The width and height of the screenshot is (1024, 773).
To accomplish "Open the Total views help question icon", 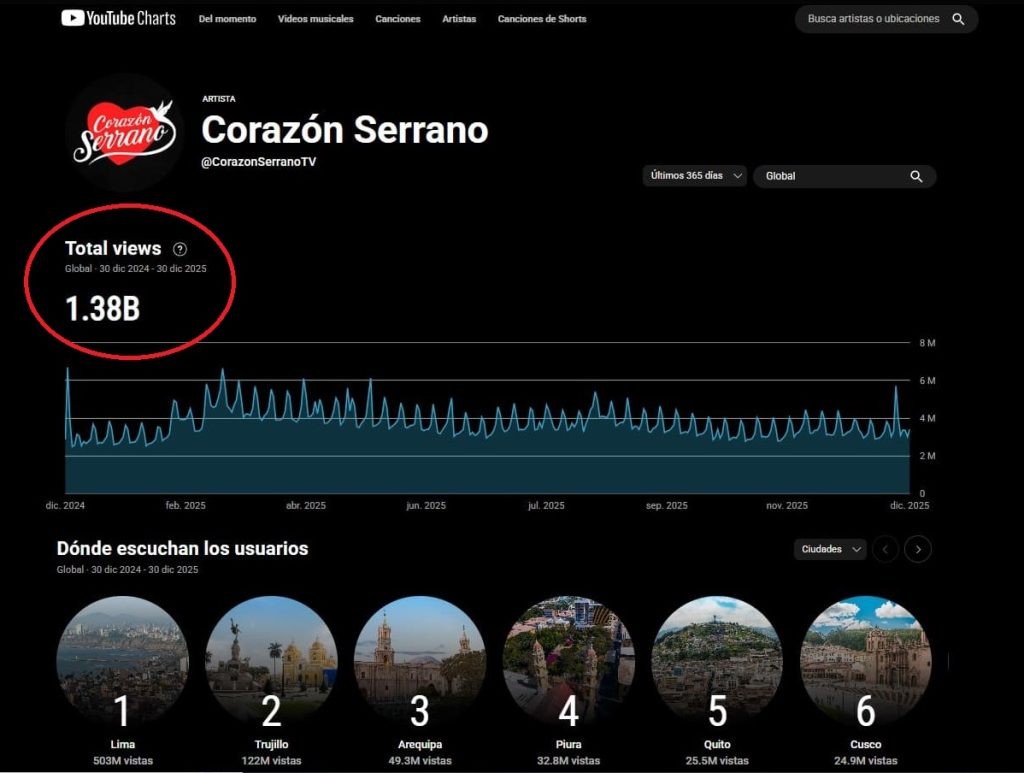I will point(180,249).
